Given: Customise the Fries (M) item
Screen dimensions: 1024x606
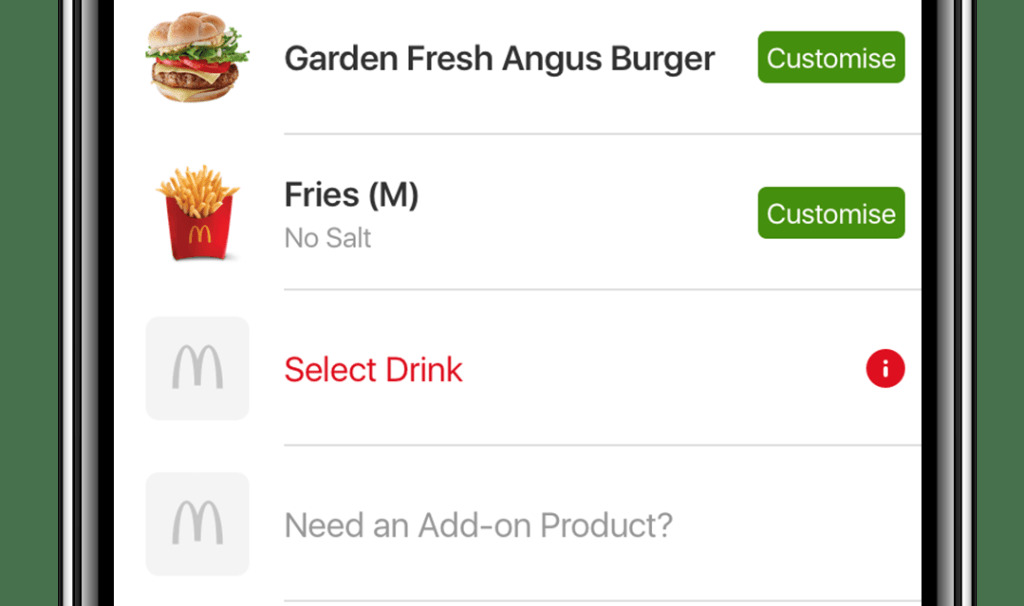Looking at the screenshot, I should 831,213.
